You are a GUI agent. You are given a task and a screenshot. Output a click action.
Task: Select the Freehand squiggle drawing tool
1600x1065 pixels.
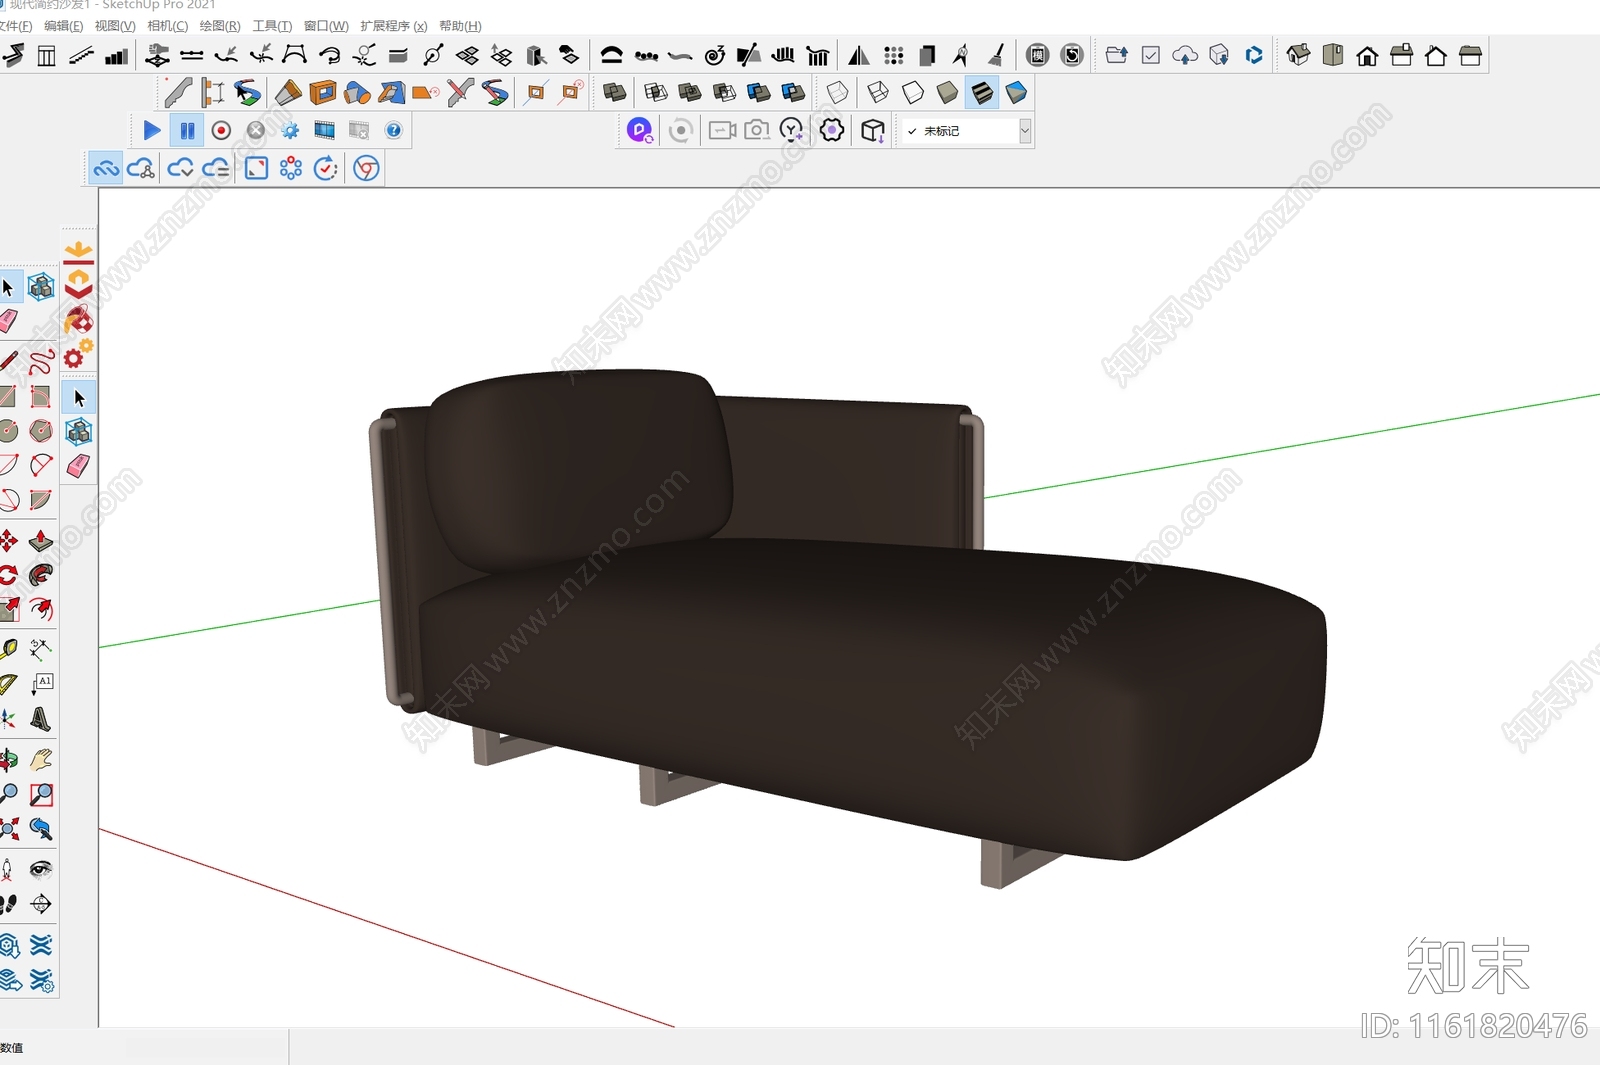(41, 360)
